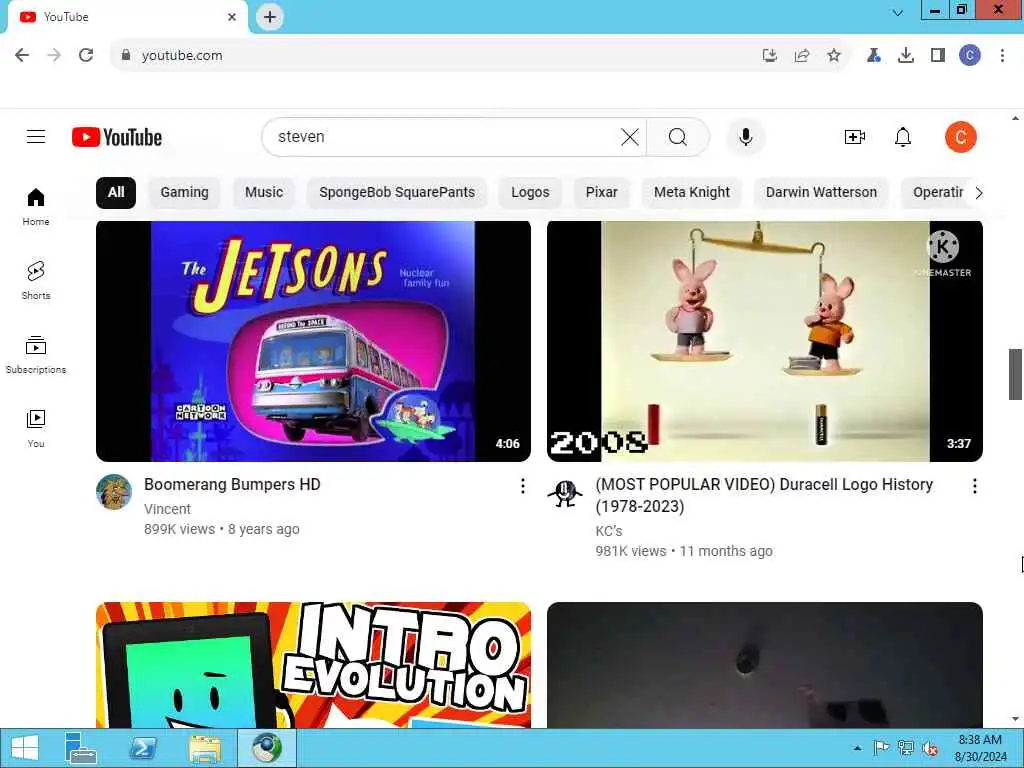Reload the YouTube page
Screen dimensions: 1024x768
click(86, 56)
